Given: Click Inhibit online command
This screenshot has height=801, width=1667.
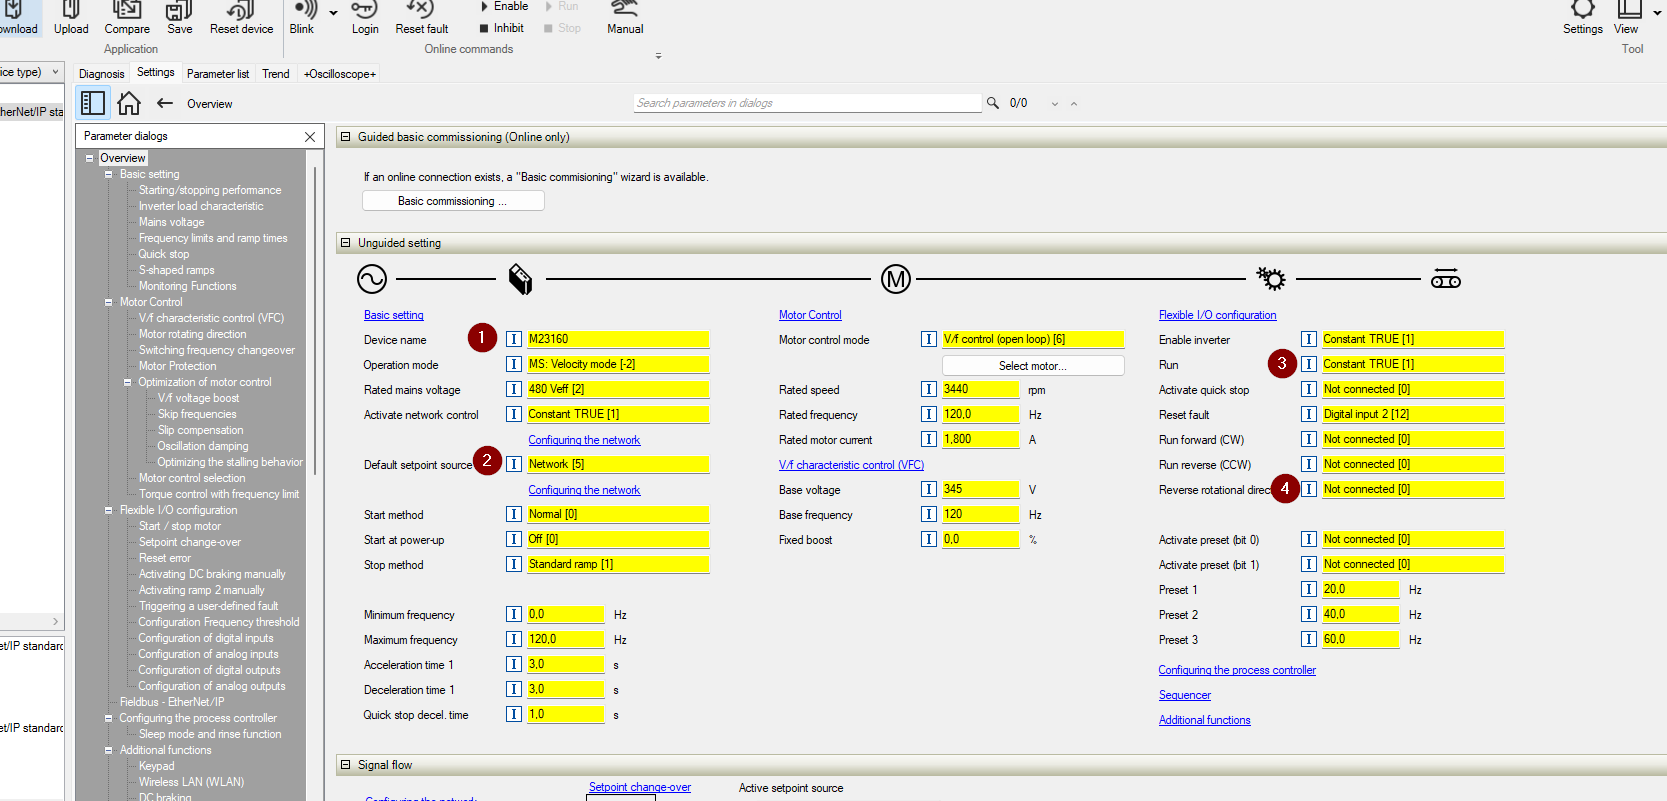Looking at the screenshot, I should coord(502,28).
